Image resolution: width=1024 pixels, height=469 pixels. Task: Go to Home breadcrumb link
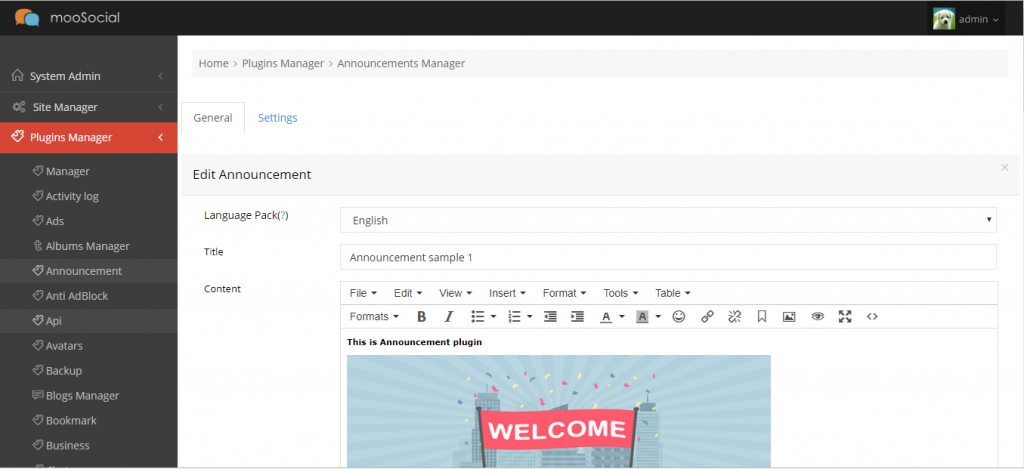tap(214, 63)
